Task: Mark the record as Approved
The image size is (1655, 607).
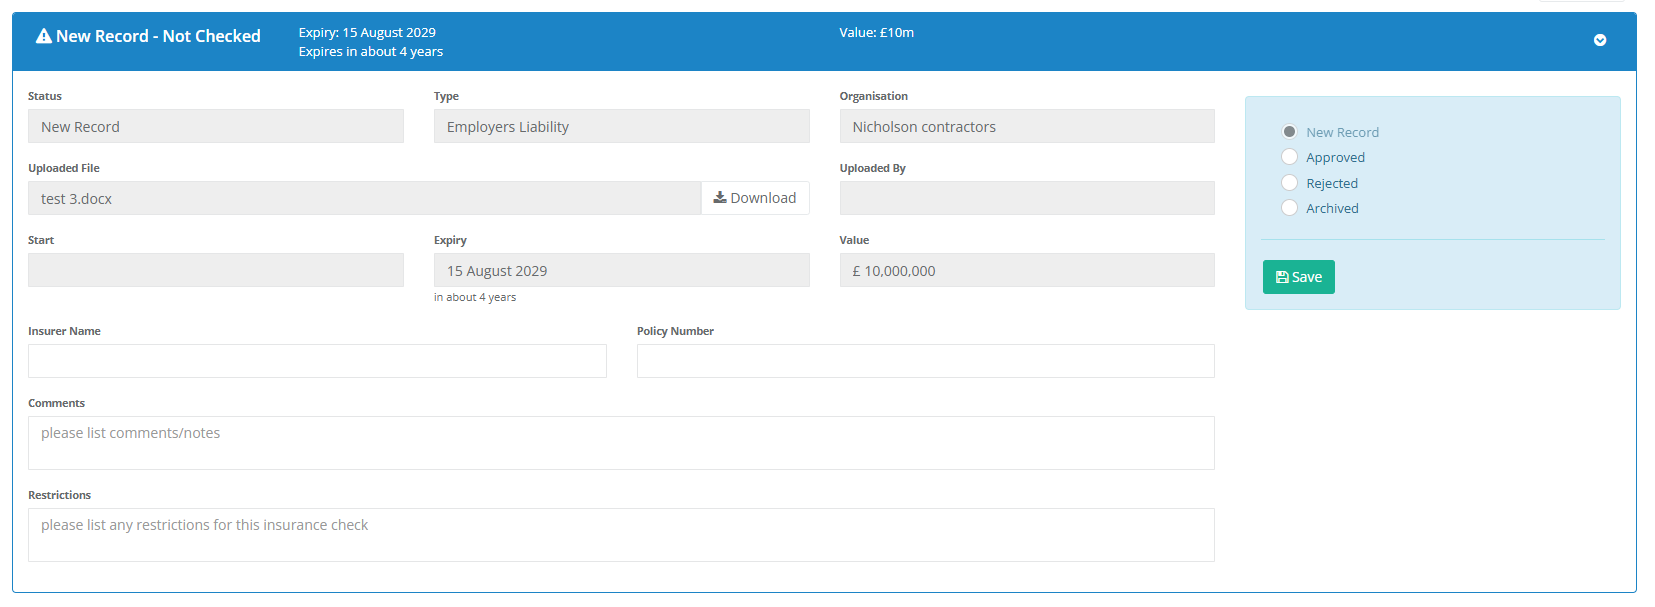Action: coord(1290,157)
